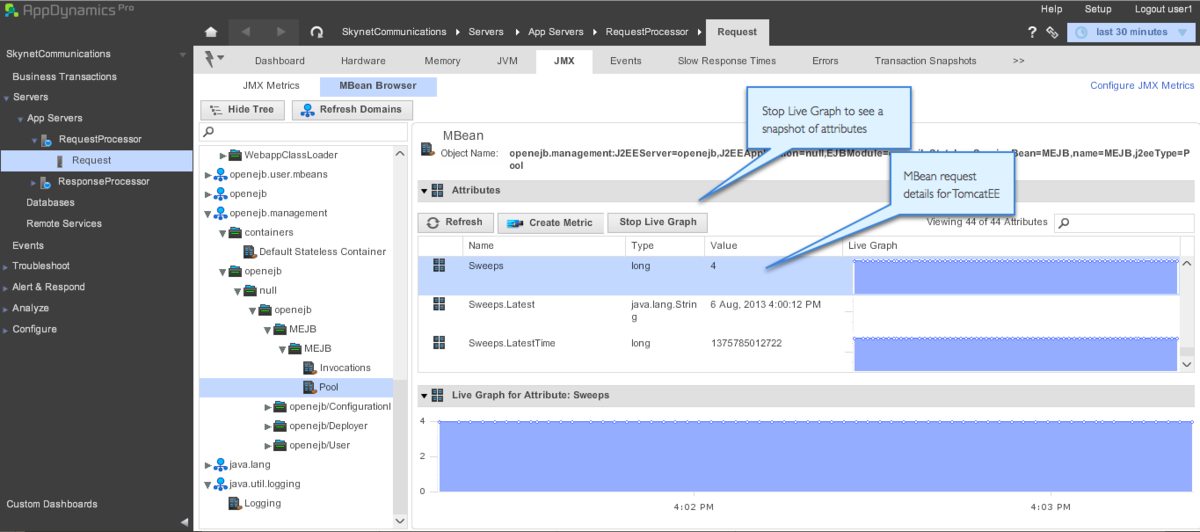Click the Sweeps.Latest attribute grid icon
Screen dimensions: 1200x532
click(439, 303)
